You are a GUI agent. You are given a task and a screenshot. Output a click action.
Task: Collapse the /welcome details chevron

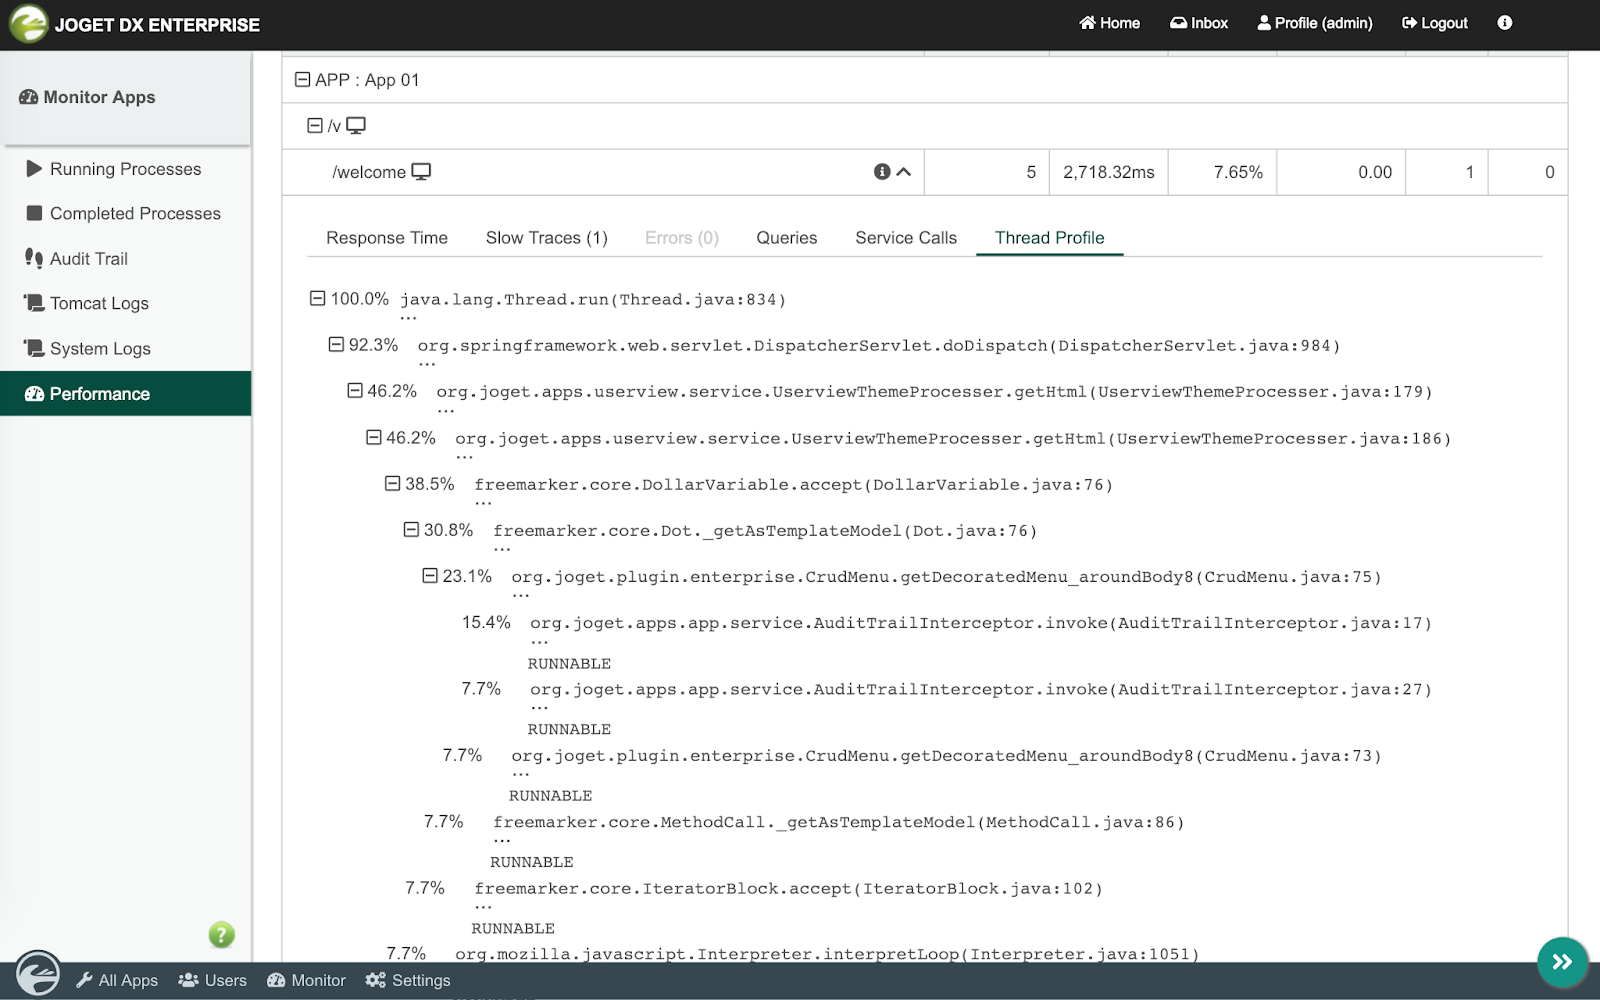click(x=904, y=172)
